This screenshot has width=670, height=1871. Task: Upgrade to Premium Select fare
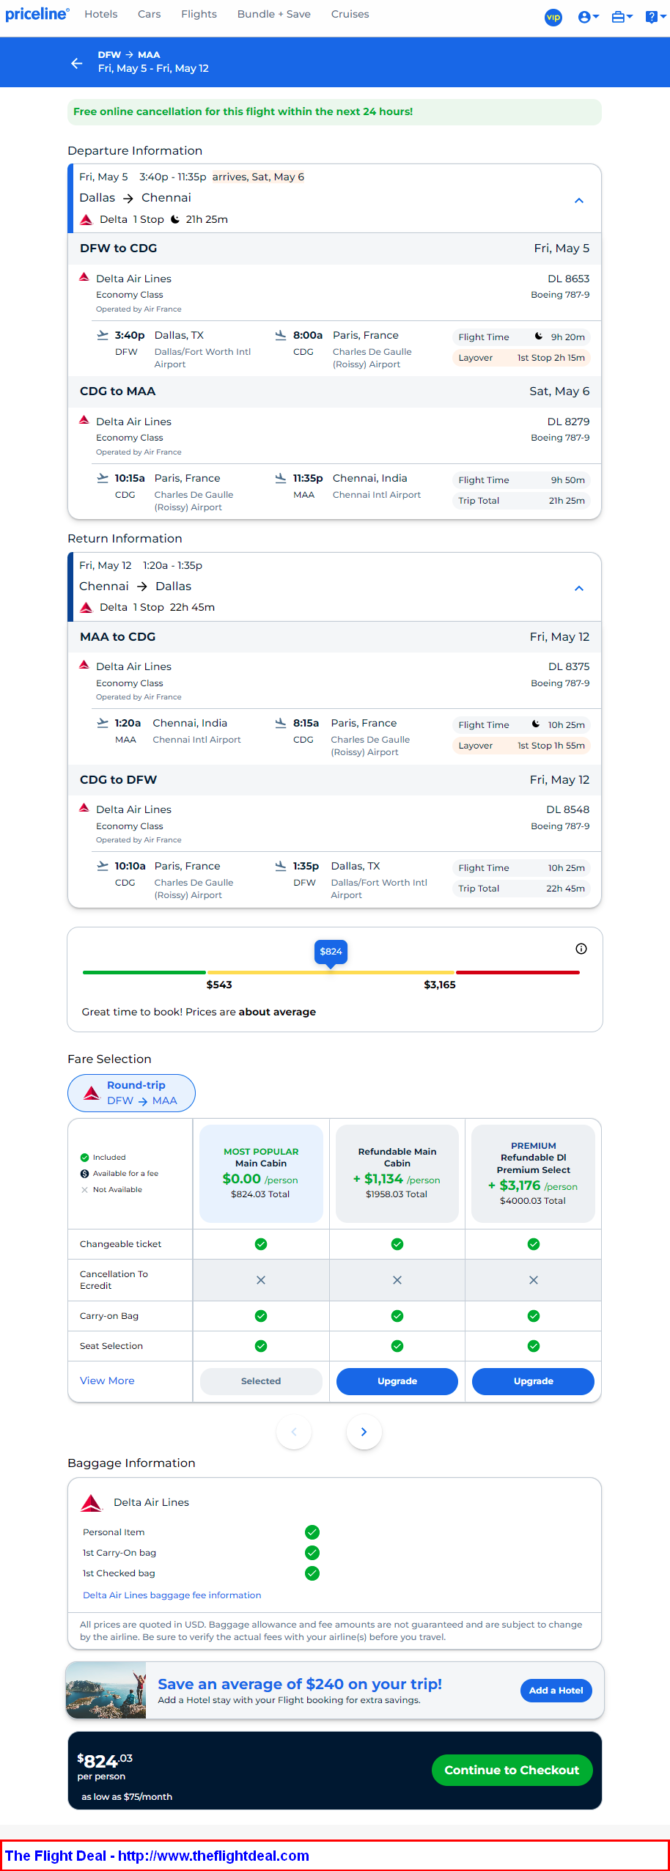pyautogui.click(x=533, y=1381)
